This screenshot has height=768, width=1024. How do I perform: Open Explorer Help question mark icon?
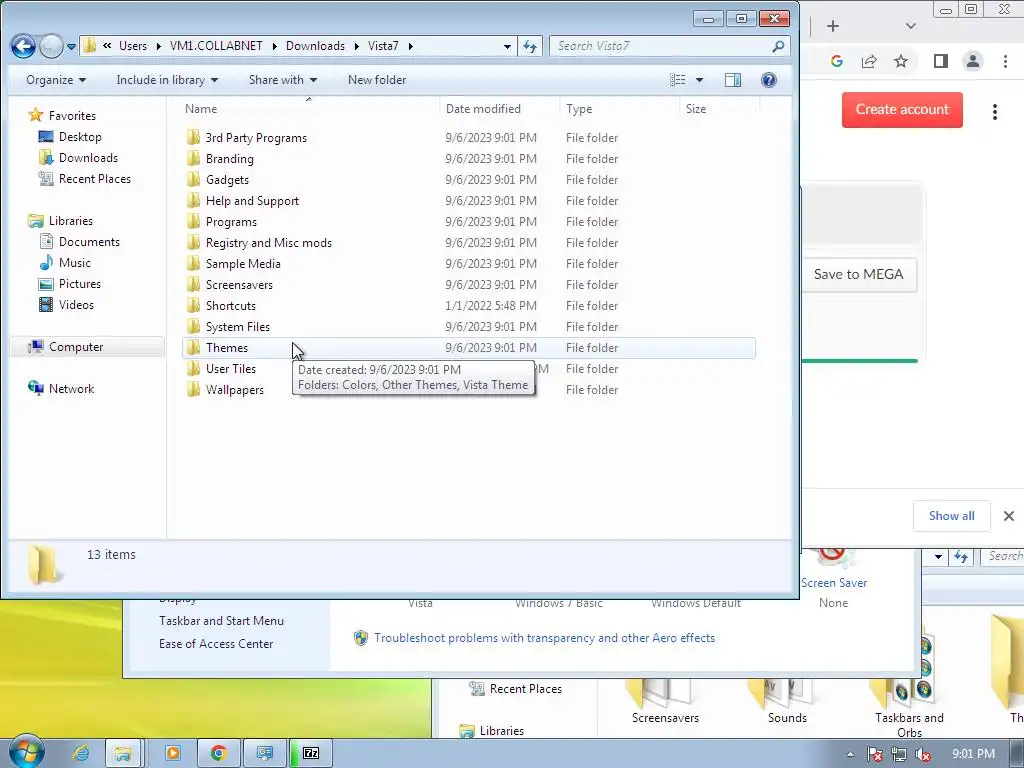tap(769, 80)
